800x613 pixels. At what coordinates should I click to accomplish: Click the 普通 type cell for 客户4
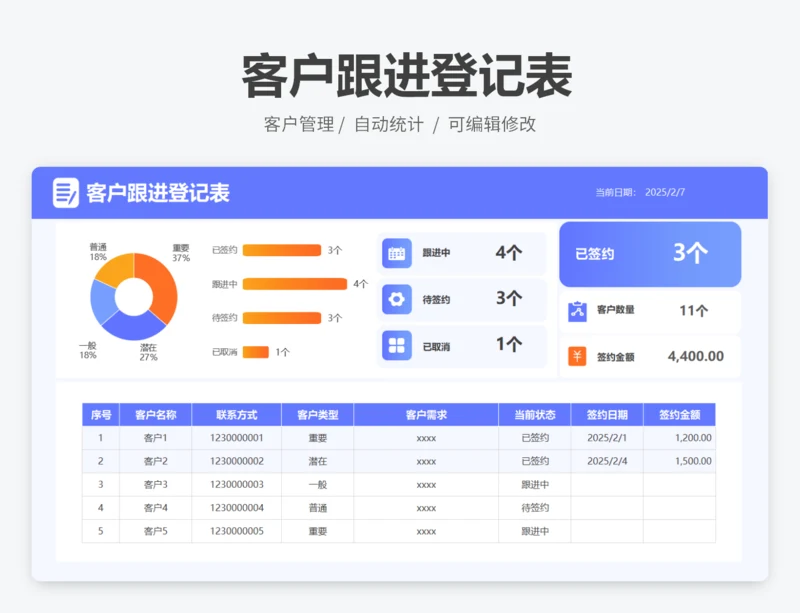pyautogui.click(x=317, y=508)
